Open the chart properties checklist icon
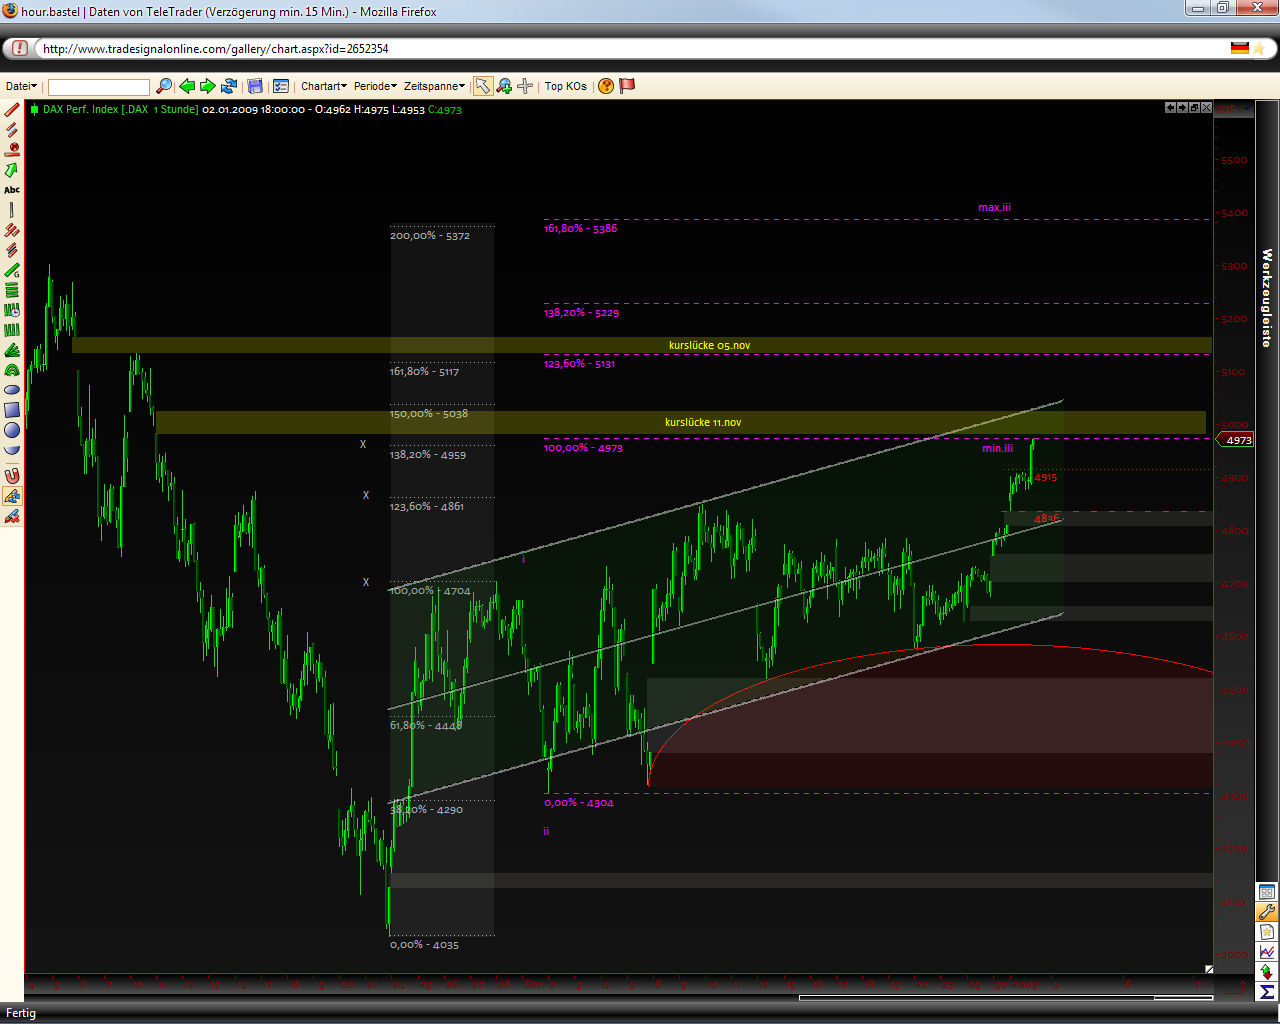Viewport: 1280px width, 1024px height. click(x=281, y=86)
